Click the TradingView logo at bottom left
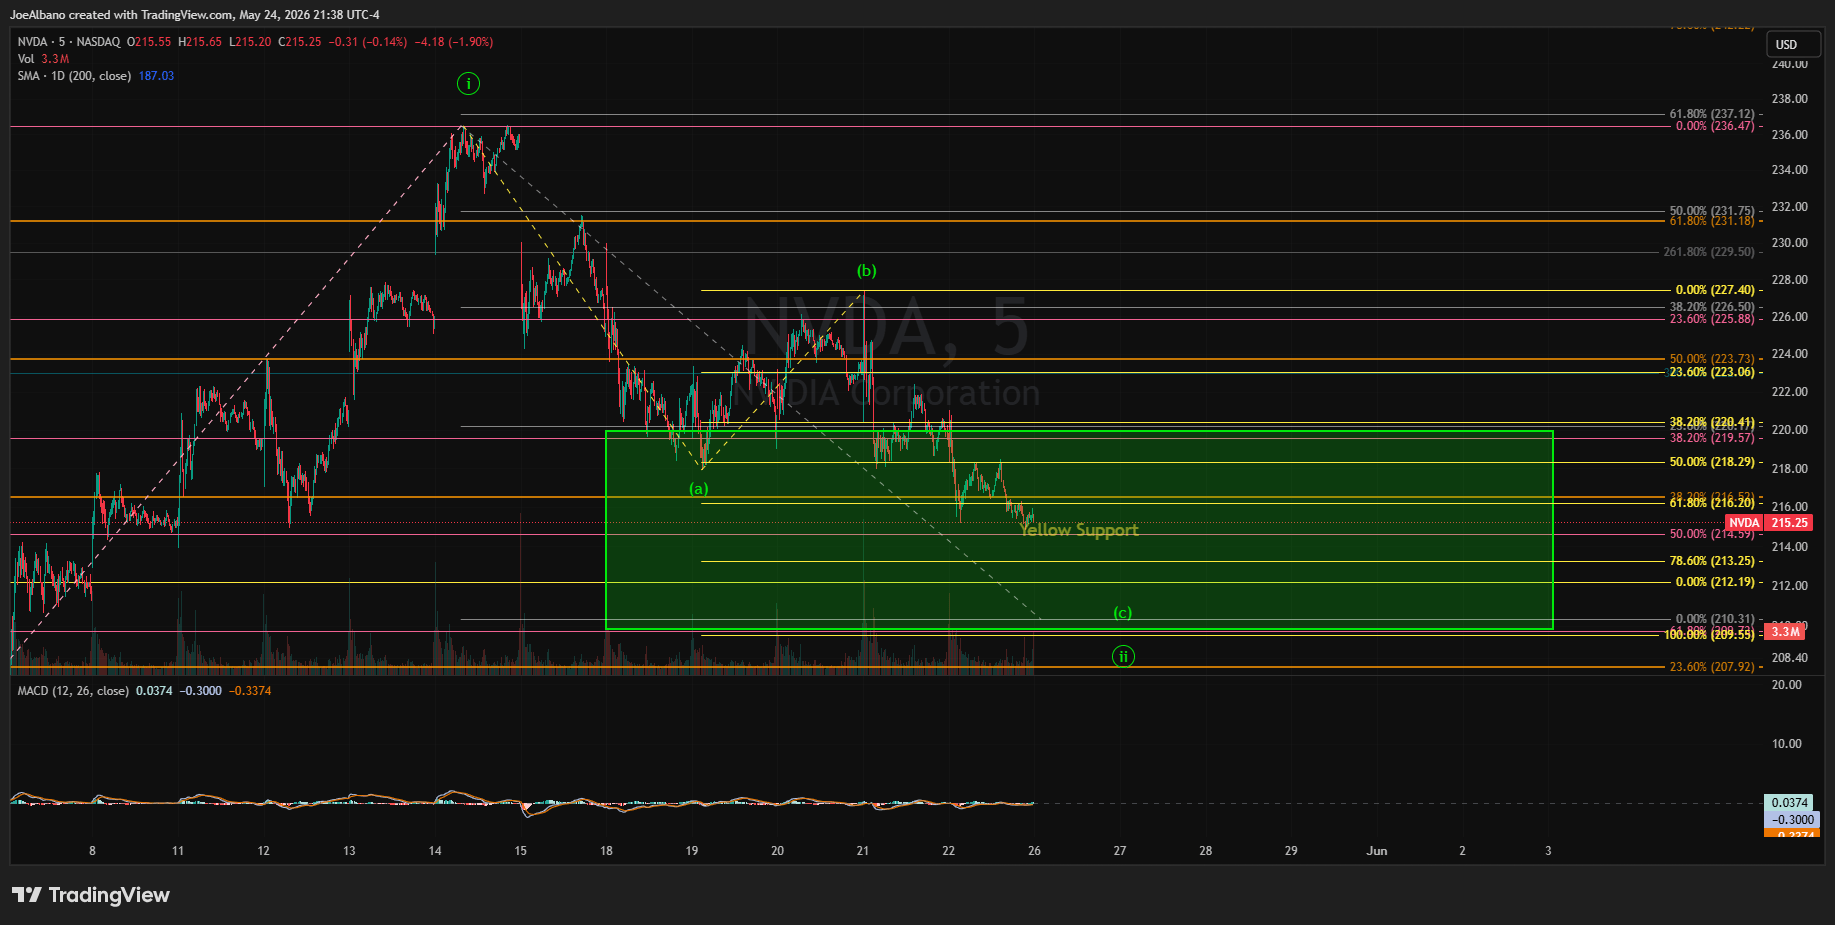 click(x=91, y=895)
